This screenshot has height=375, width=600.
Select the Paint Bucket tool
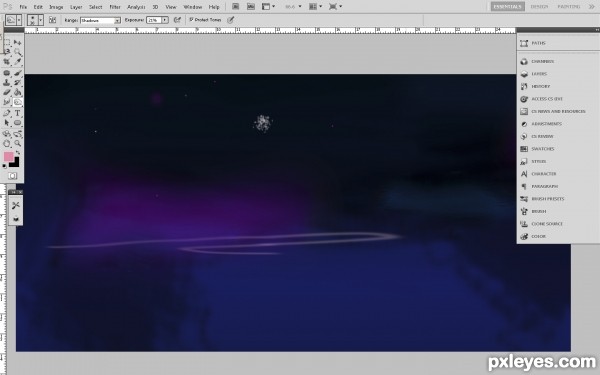click(x=18, y=92)
